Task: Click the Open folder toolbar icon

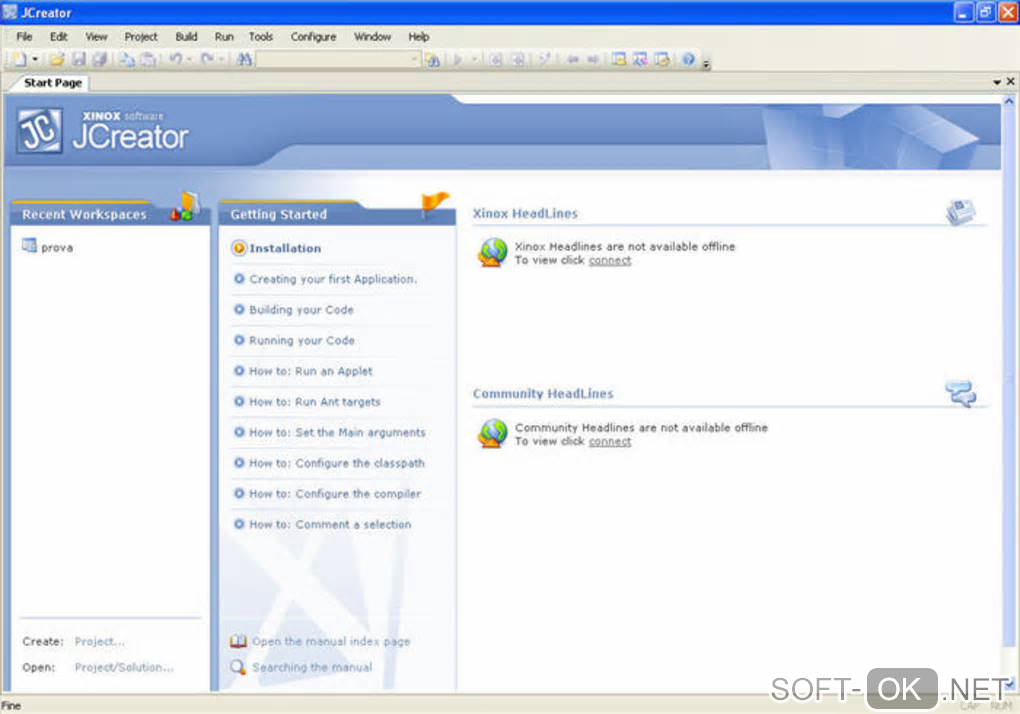Action: pos(57,60)
